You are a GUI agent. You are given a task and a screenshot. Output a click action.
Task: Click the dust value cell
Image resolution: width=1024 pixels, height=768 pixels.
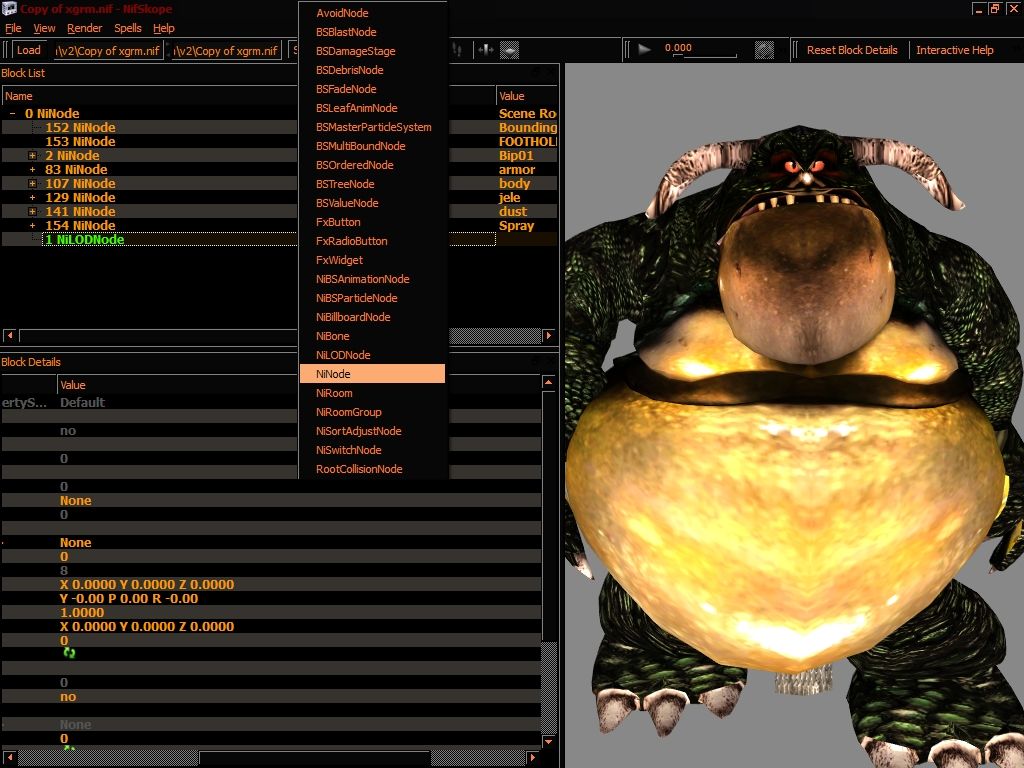coord(513,212)
